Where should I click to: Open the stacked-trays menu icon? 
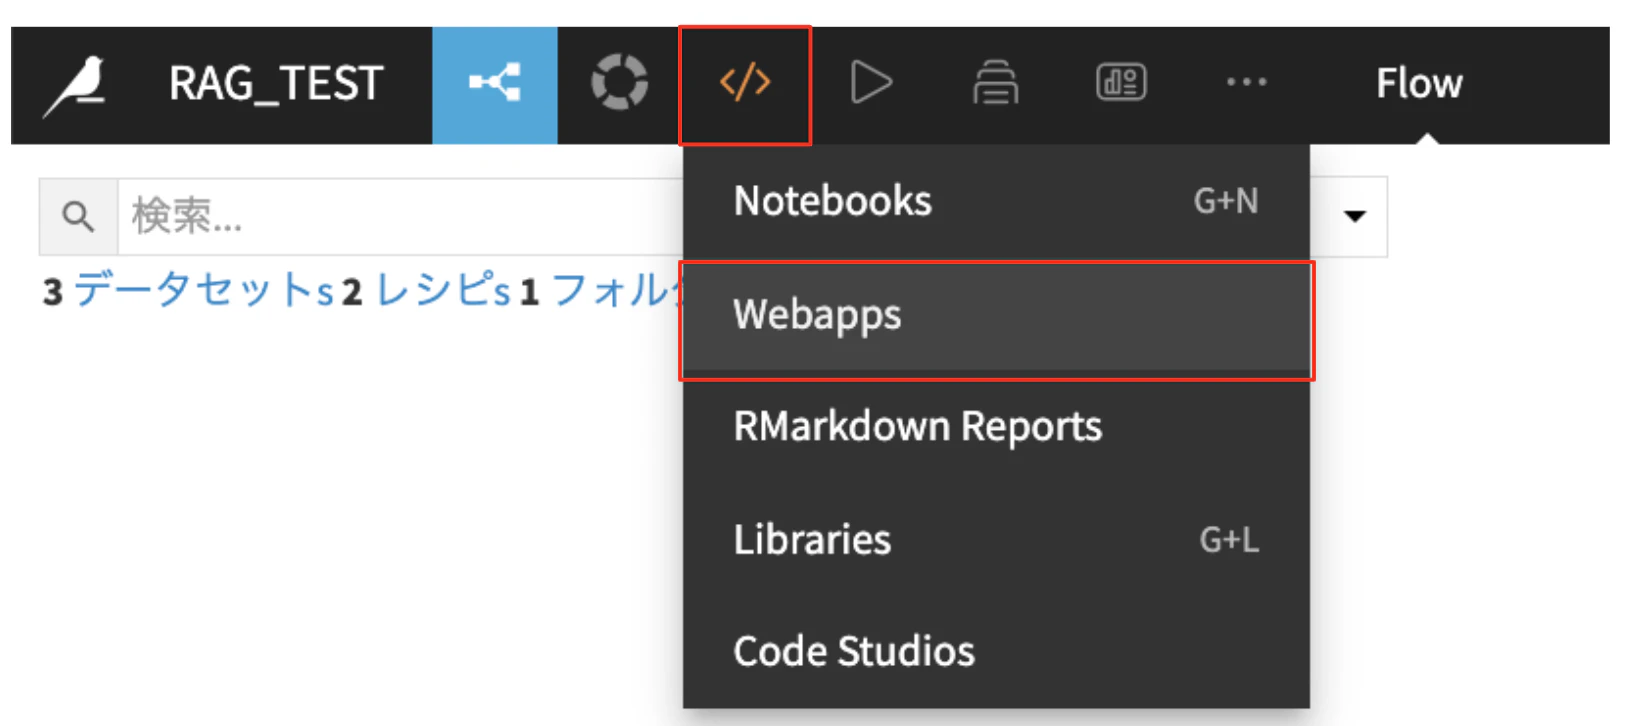pos(996,82)
